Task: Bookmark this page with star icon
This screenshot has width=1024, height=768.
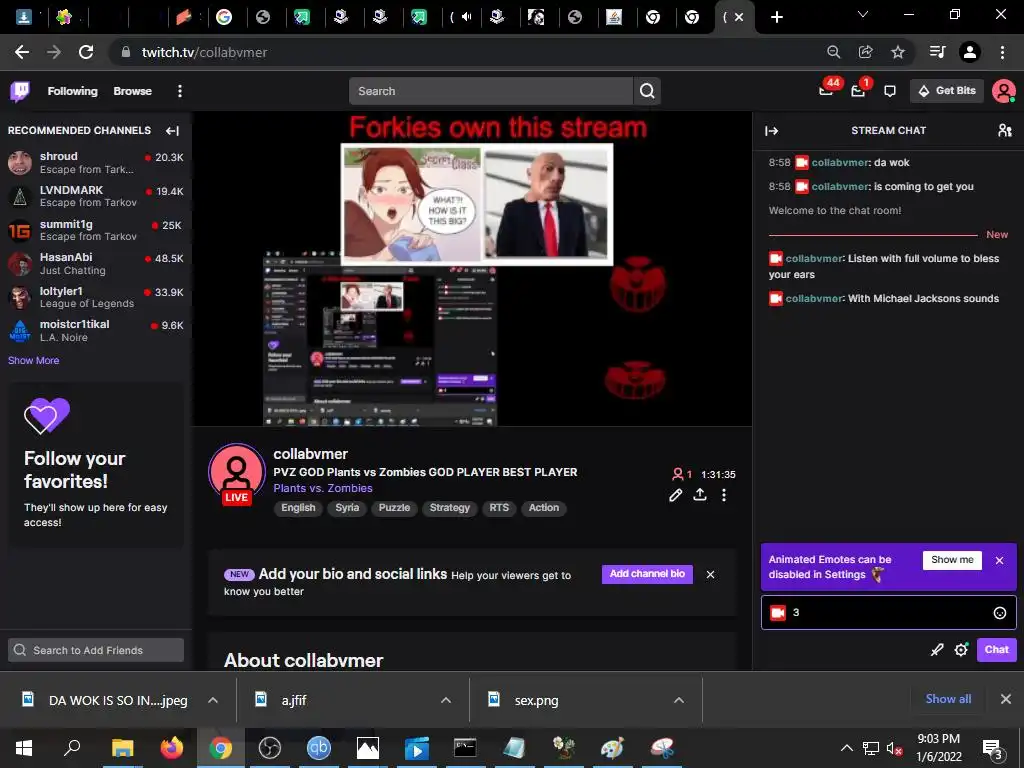Action: point(898,52)
